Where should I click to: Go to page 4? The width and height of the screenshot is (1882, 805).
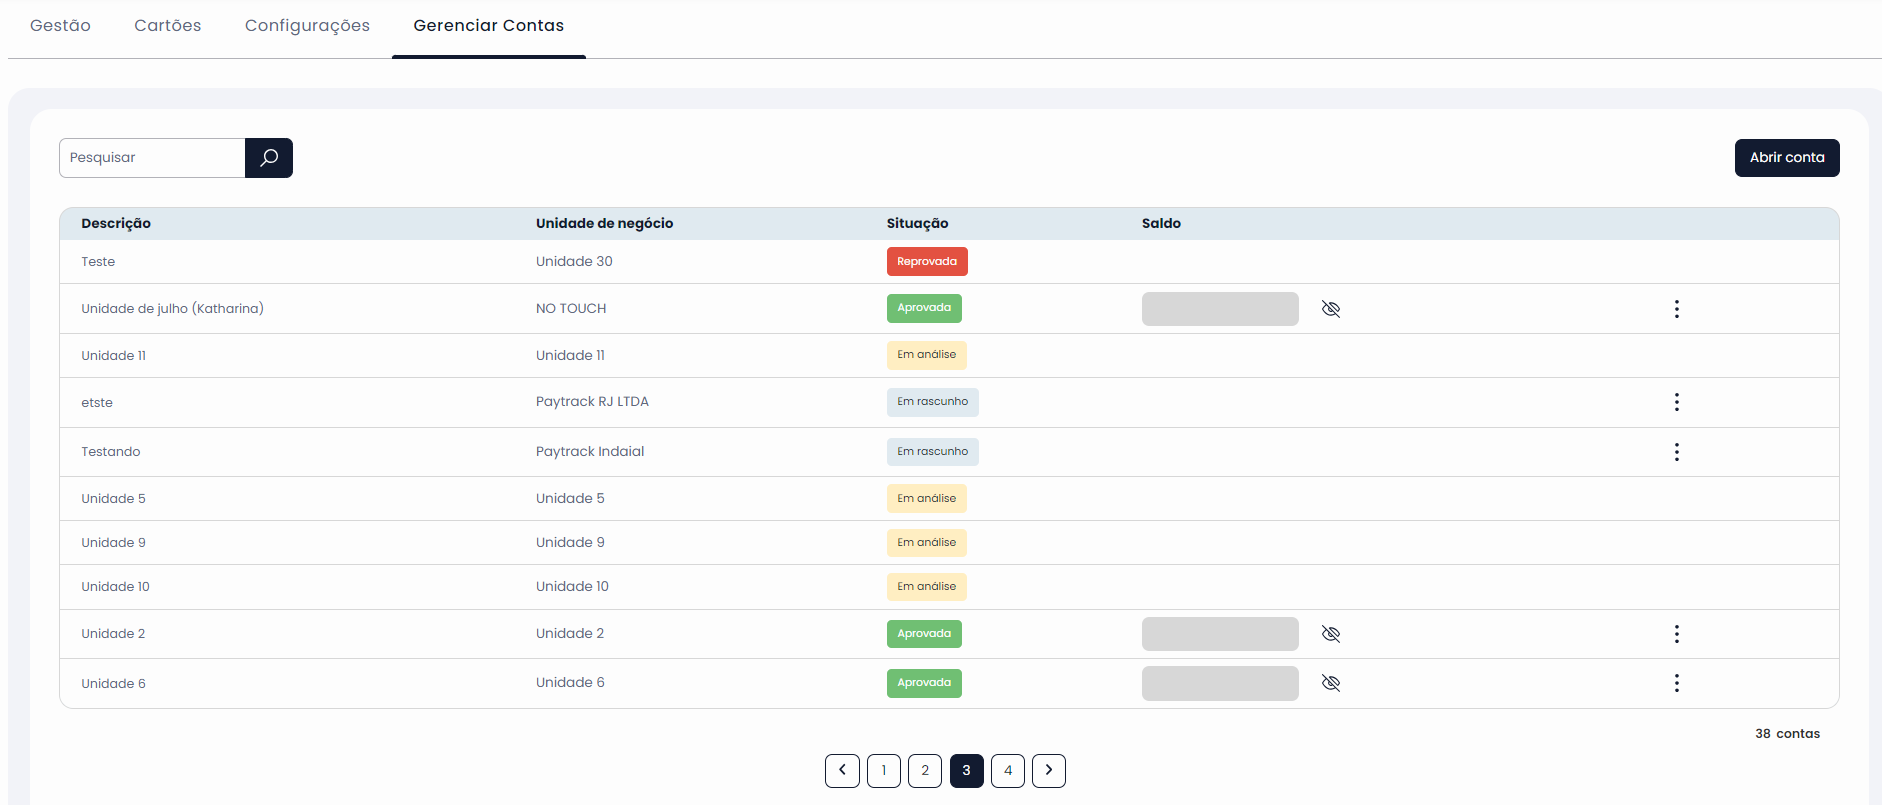1008,771
